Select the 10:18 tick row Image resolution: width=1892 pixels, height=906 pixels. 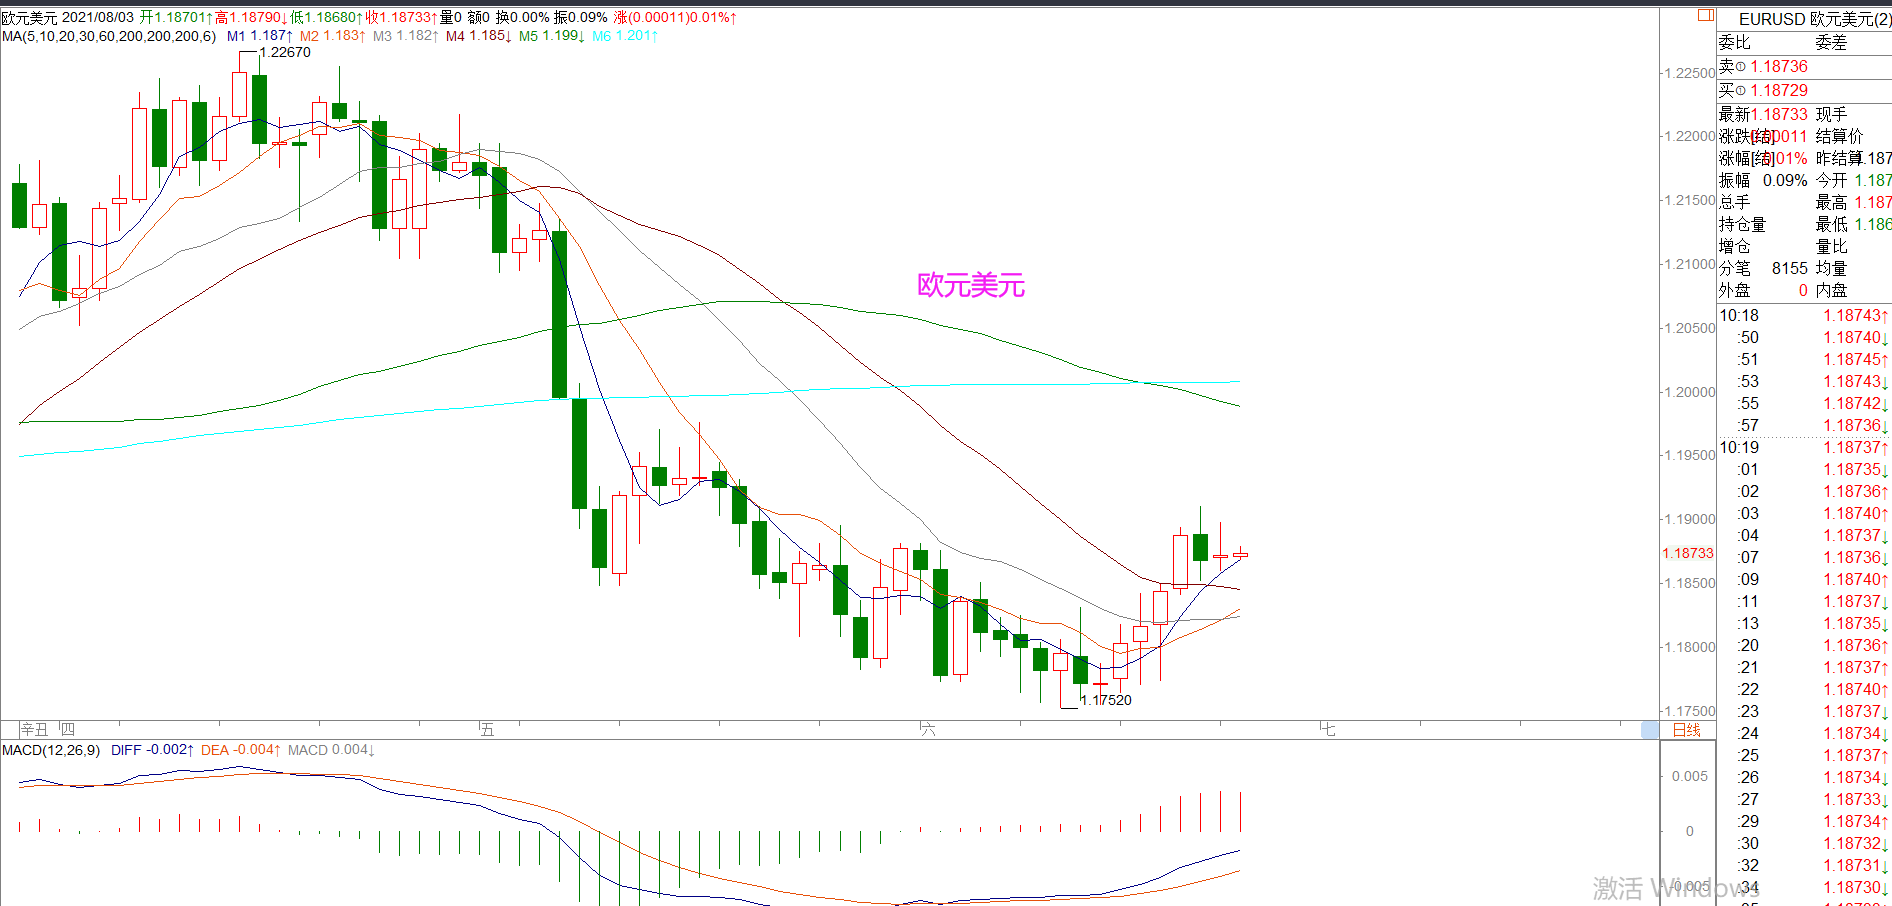(1804, 315)
